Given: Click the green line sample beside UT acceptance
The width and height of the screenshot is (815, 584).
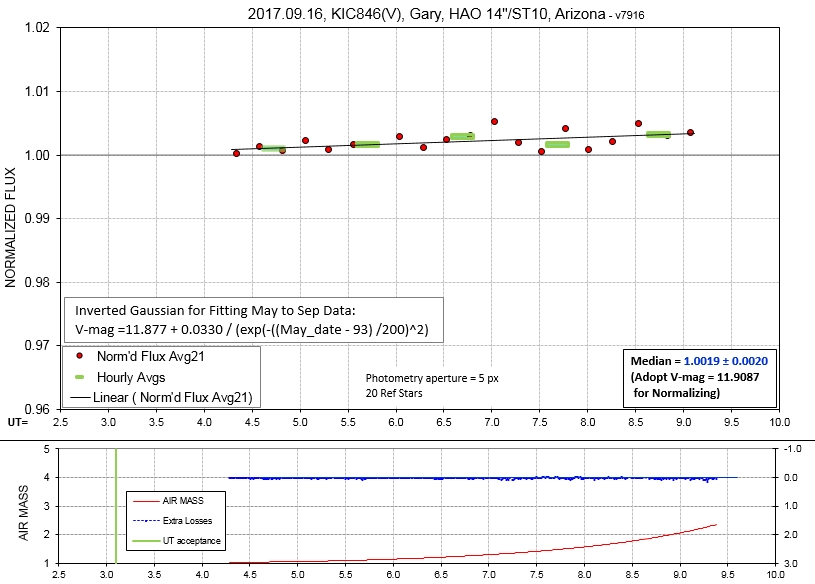Looking at the screenshot, I should 146,541.
